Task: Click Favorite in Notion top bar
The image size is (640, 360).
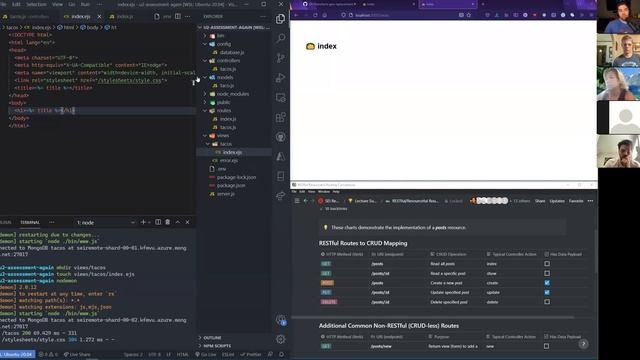Action: pyautogui.click(x=576, y=201)
